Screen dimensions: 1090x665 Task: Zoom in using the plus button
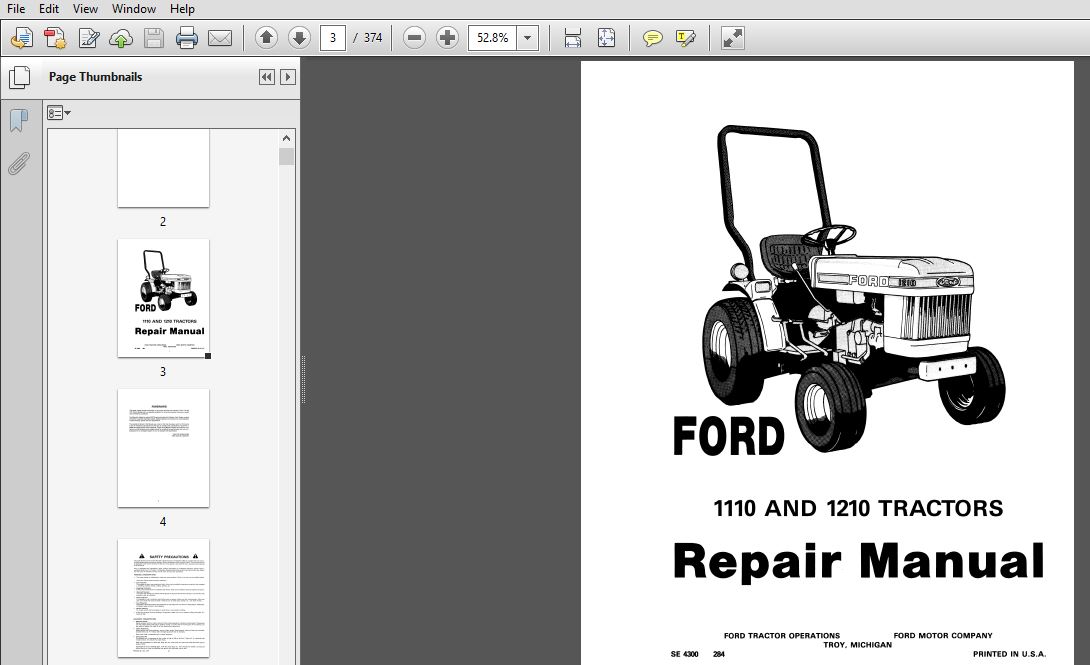tap(448, 39)
